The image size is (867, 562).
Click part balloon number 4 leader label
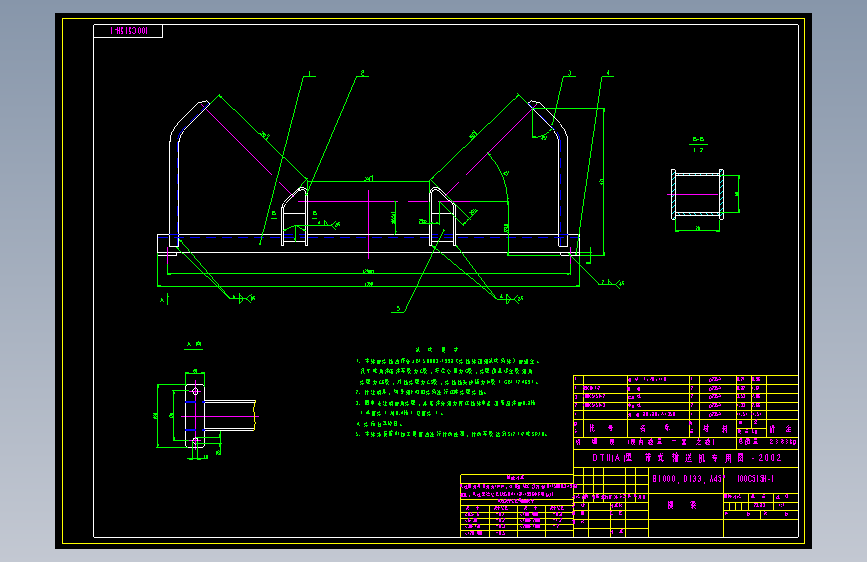coord(608,72)
